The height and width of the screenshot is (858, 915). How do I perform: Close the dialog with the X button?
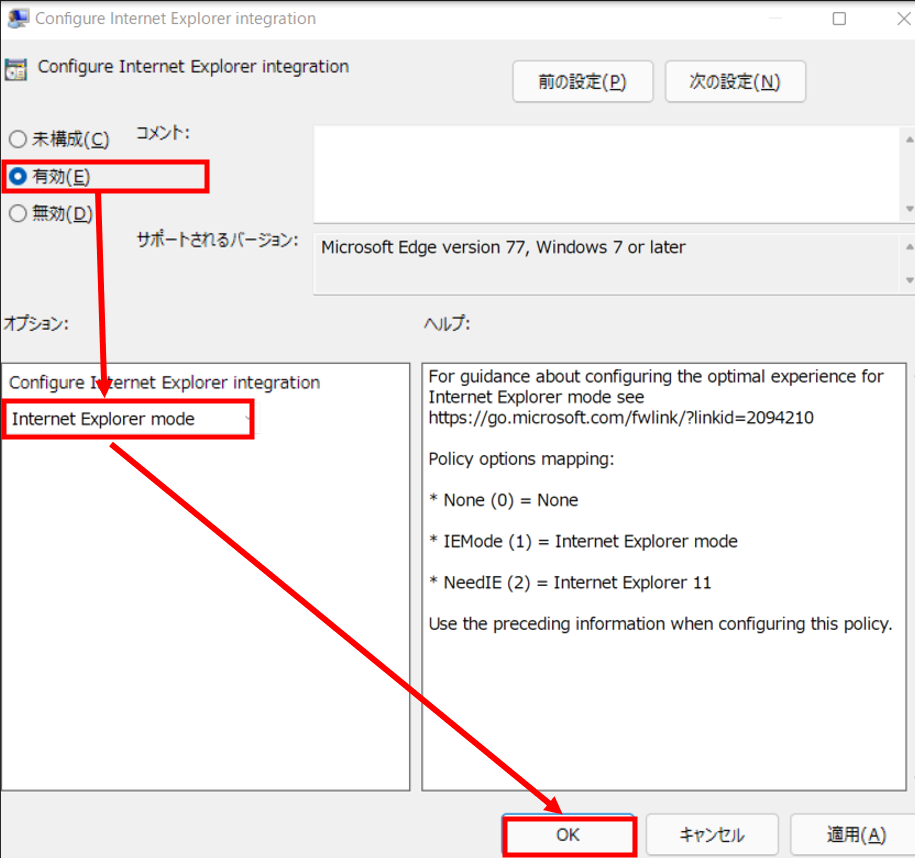(x=904, y=19)
